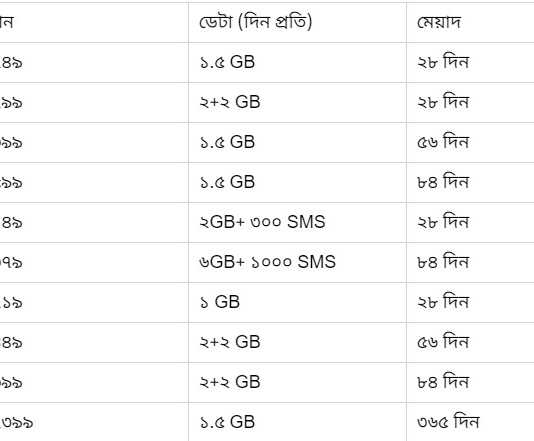Click the ১.৫ GB cell beside ৩৬৫ দিন
Image resolution: width=534 pixels, height=441 pixels.
click(227, 422)
